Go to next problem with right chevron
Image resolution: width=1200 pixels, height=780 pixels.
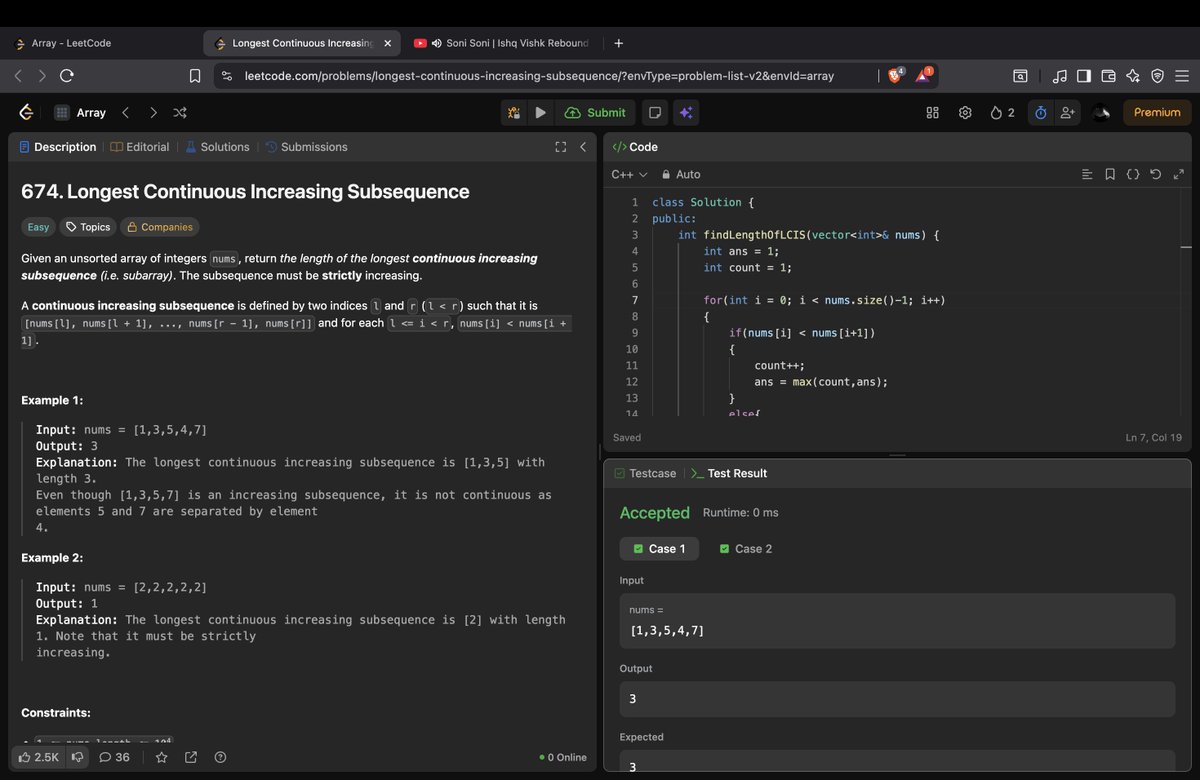coord(152,113)
